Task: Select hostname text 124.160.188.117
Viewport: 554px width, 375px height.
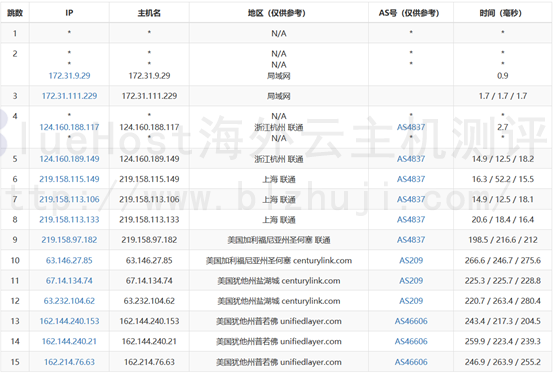Action: pos(149,127)
